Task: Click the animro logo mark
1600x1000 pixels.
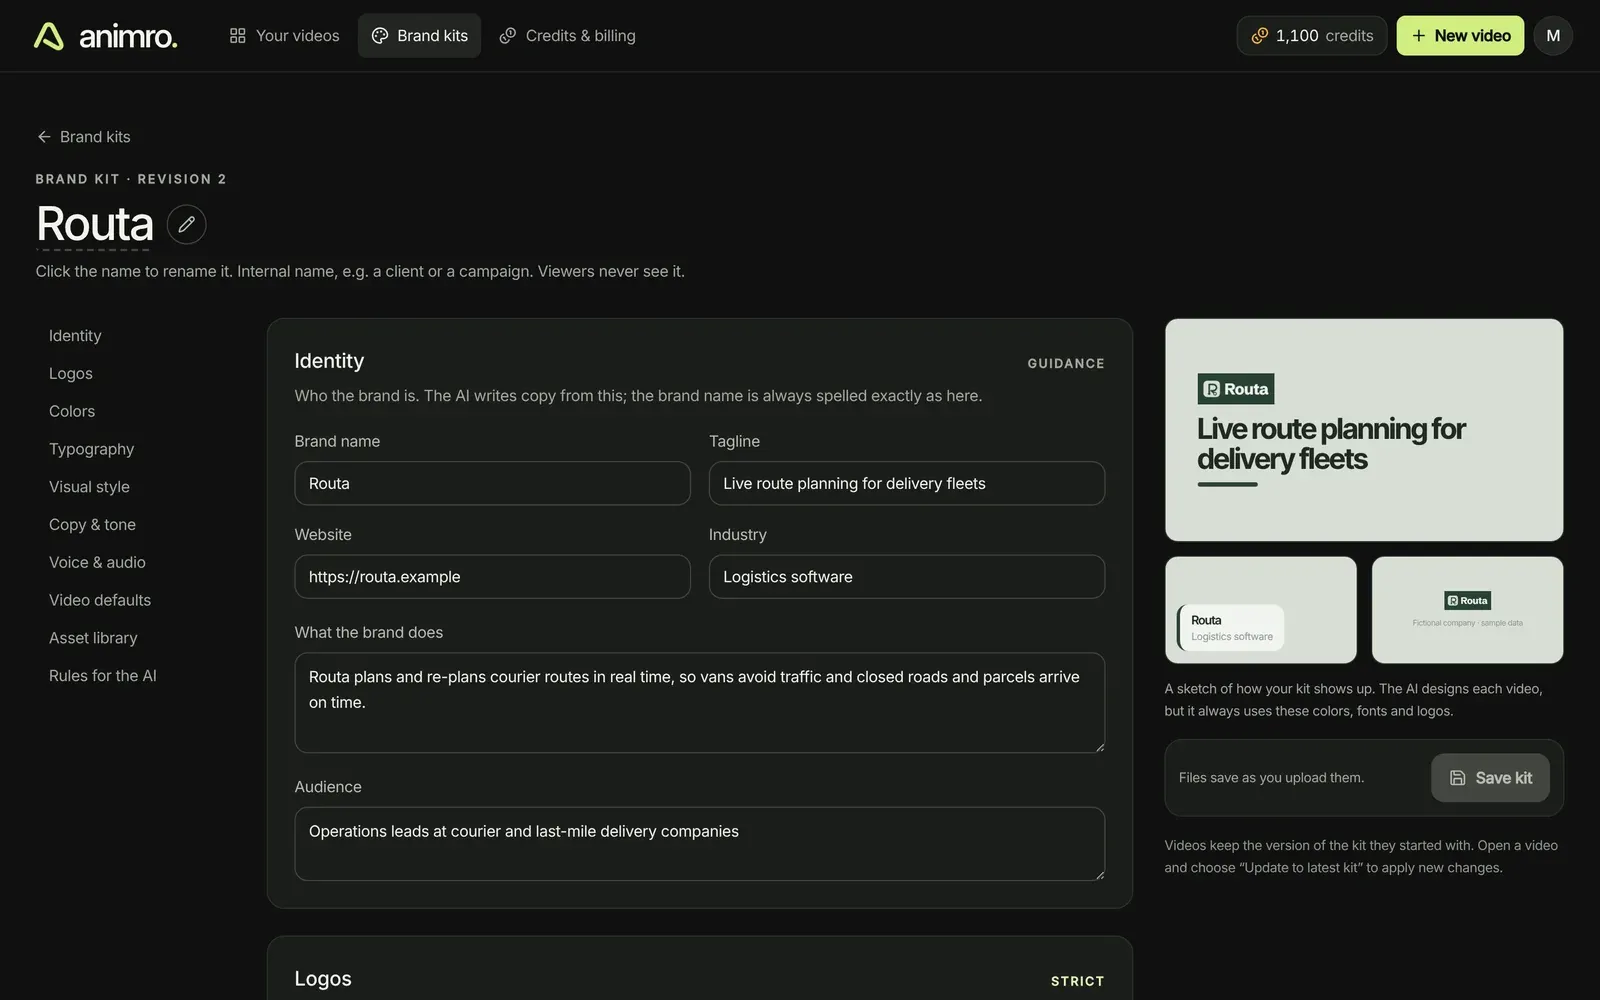Action: pyautogui.click(x=49, y=36)
